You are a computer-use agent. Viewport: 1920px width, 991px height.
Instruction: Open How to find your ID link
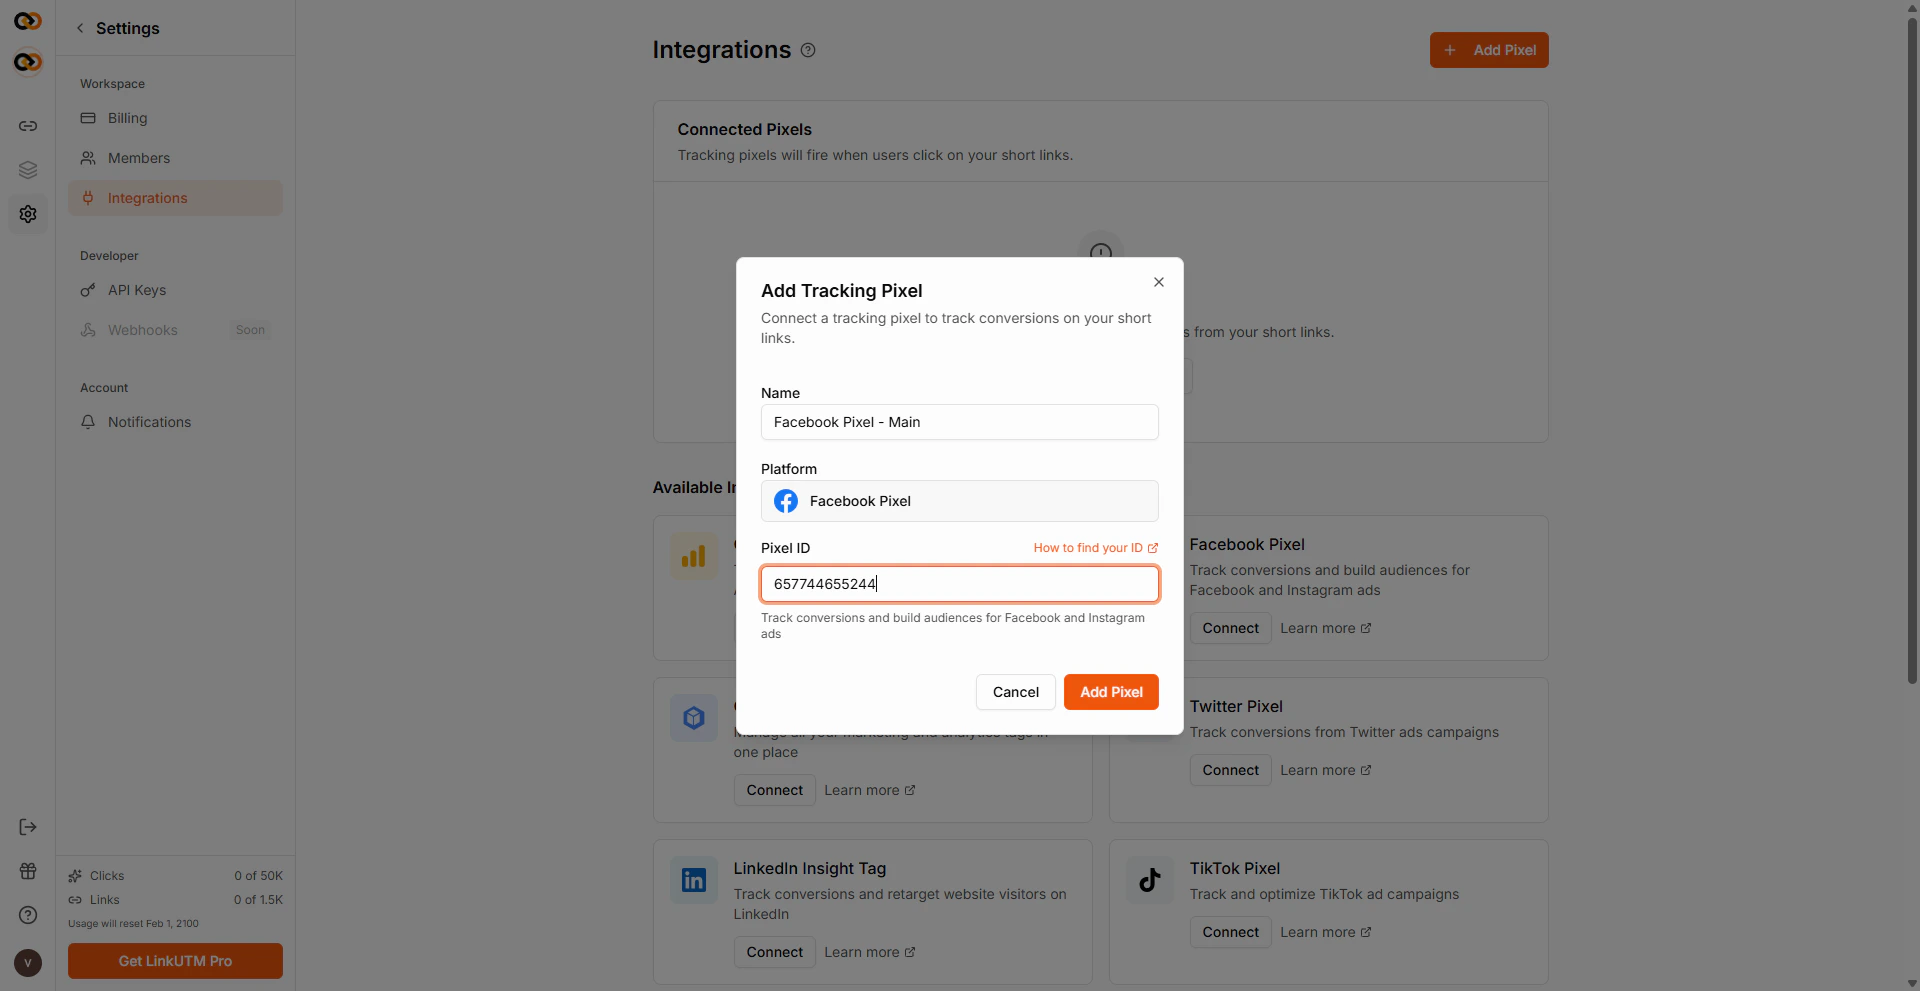(1095, 548)
